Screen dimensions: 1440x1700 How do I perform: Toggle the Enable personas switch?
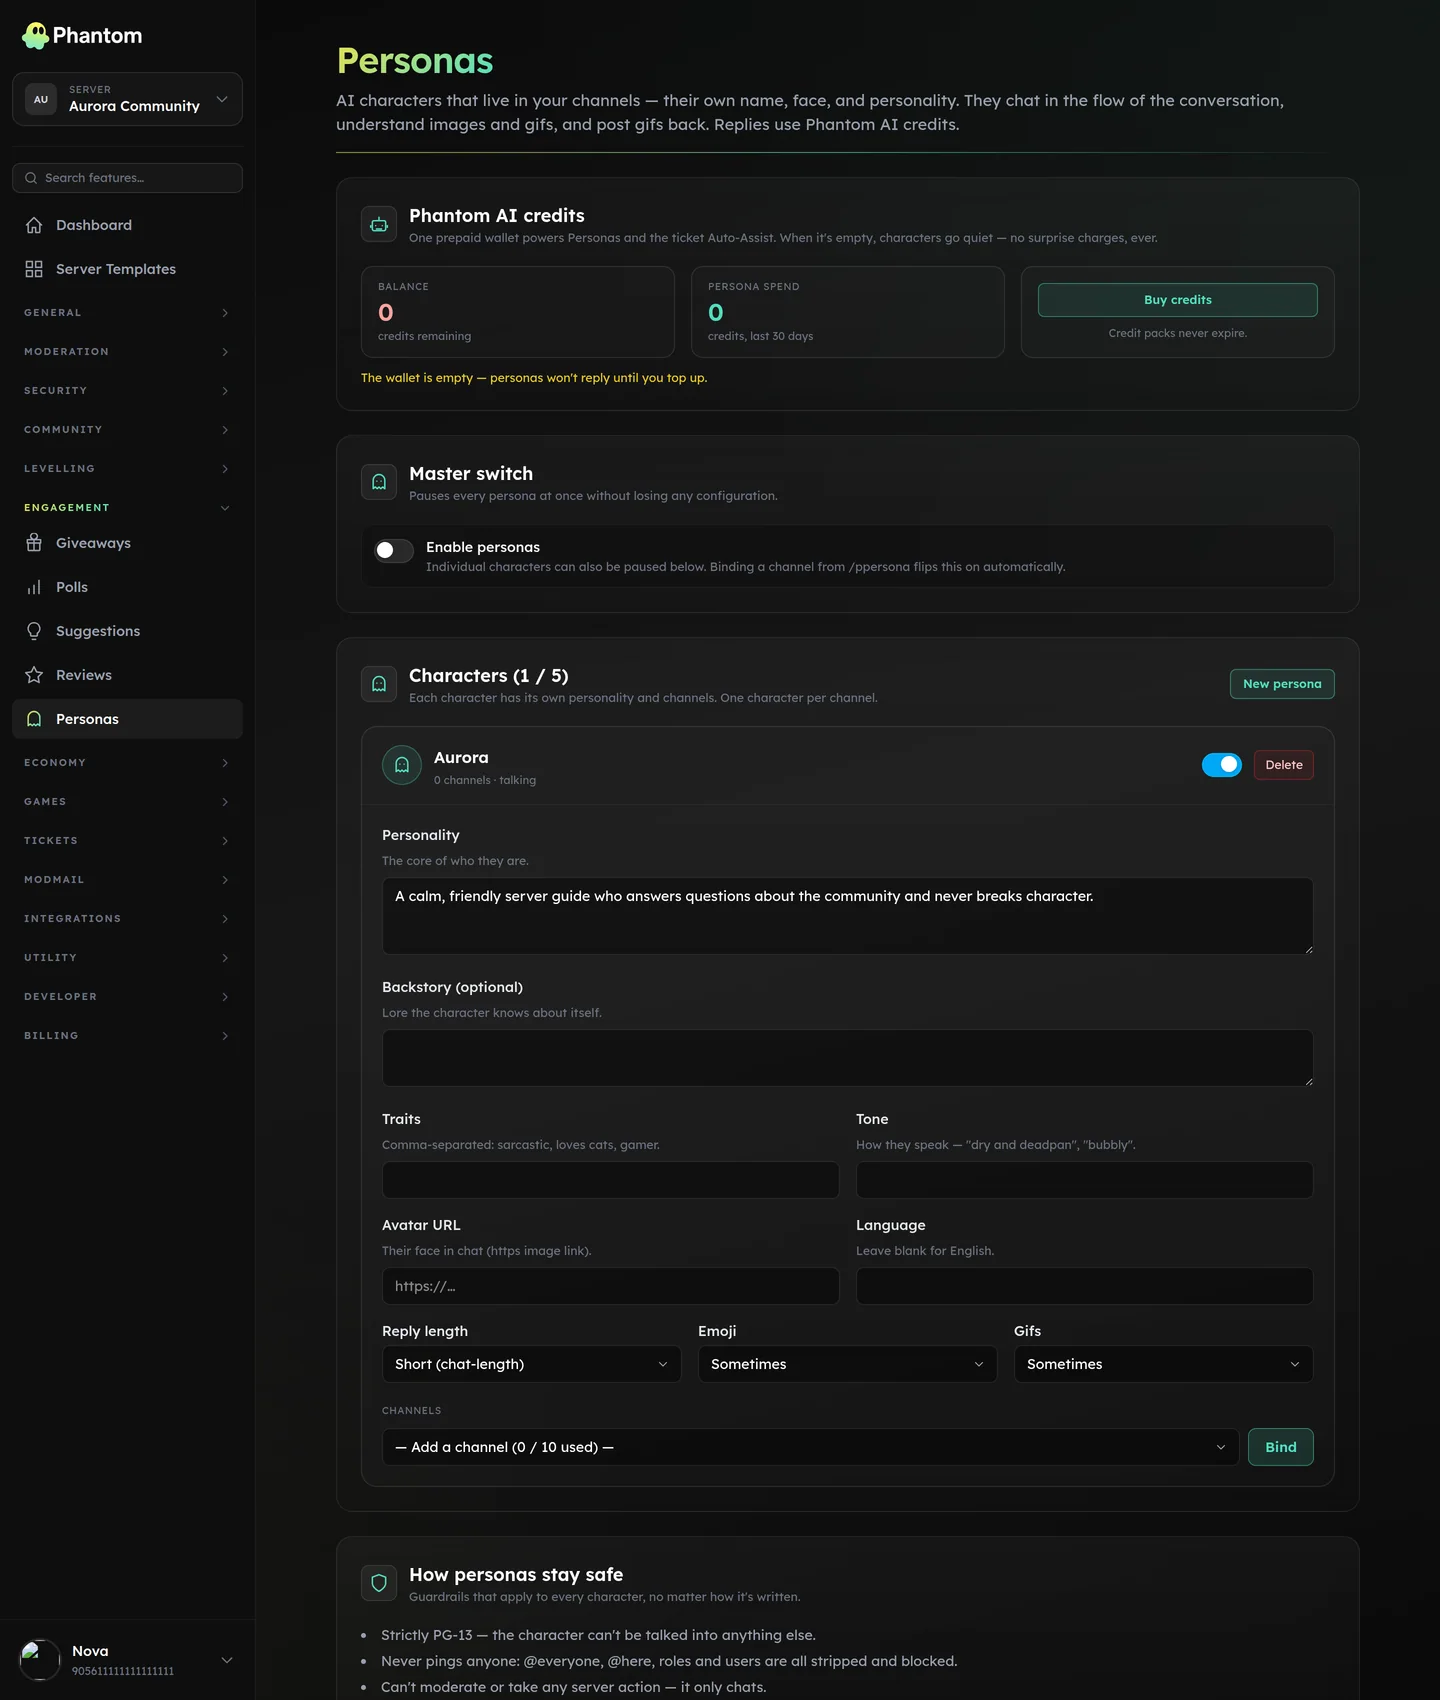click(x=394, y=550)
